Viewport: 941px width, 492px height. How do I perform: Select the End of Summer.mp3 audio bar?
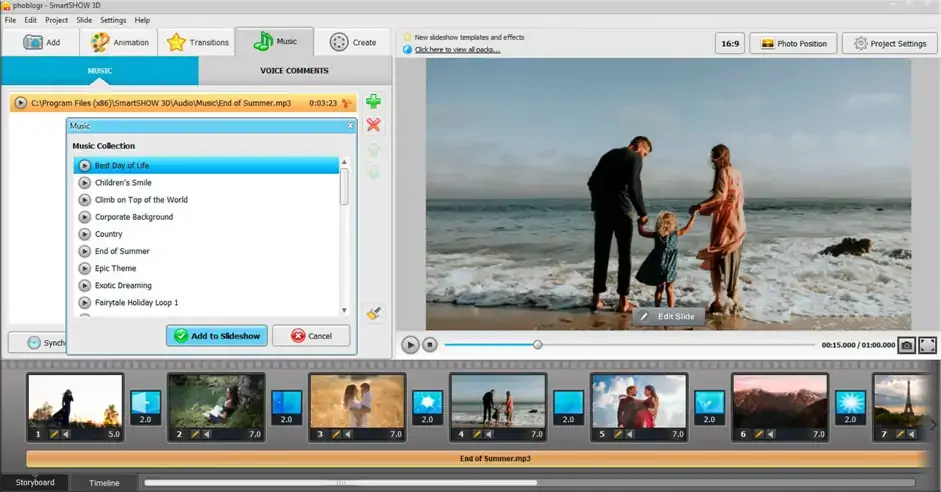477,458
